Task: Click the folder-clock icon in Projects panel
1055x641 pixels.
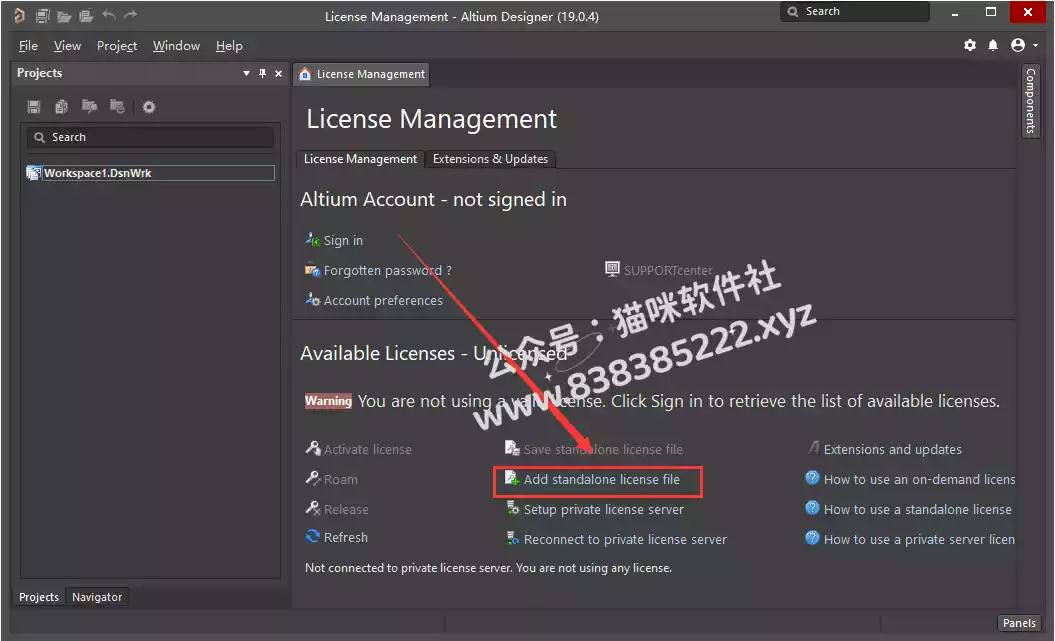Action: (117, 106)
